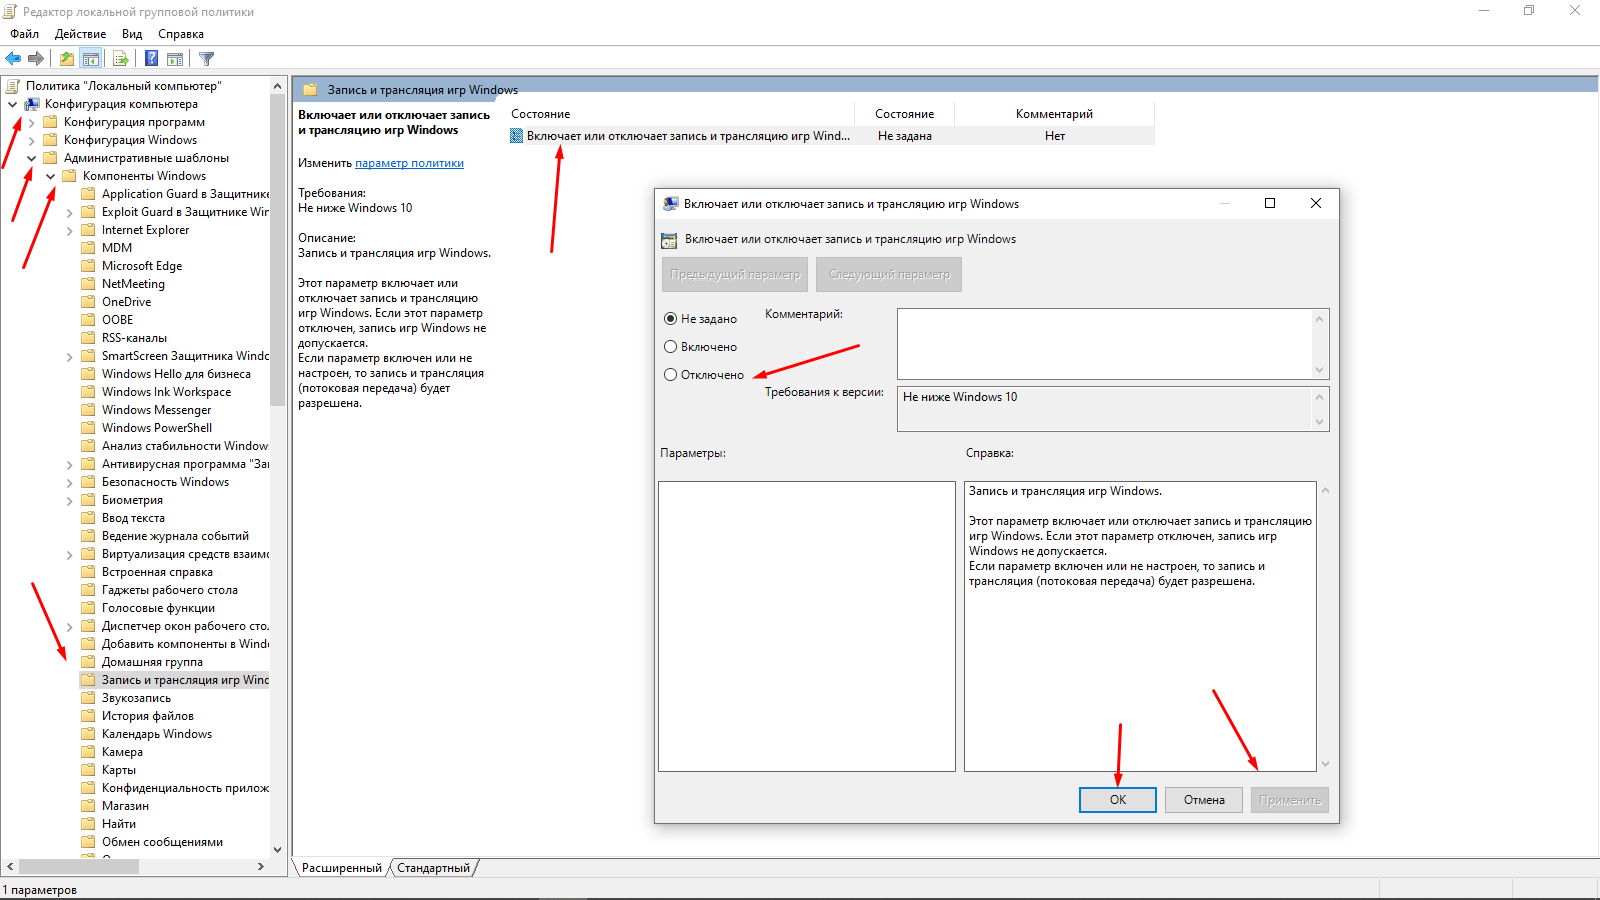Open the Действие menu
The width and height of the screenshot is (1600, 900).
tap(80, 34)
